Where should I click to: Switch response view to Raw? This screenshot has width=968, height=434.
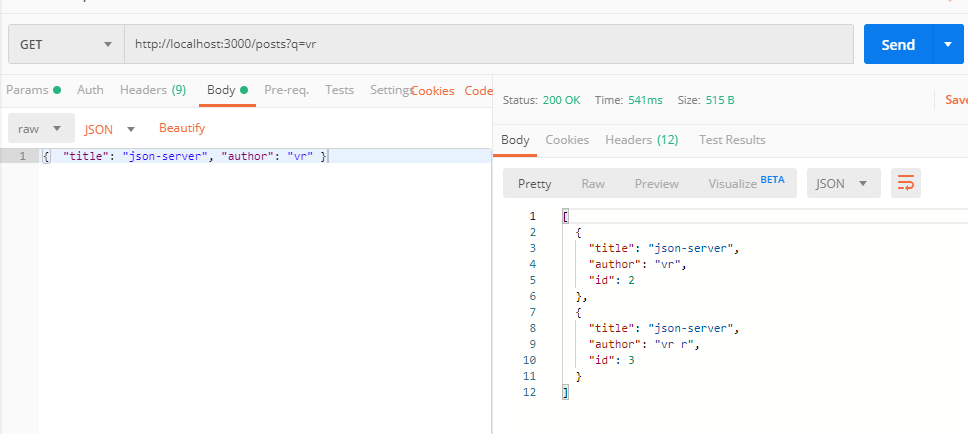(593, 183)
